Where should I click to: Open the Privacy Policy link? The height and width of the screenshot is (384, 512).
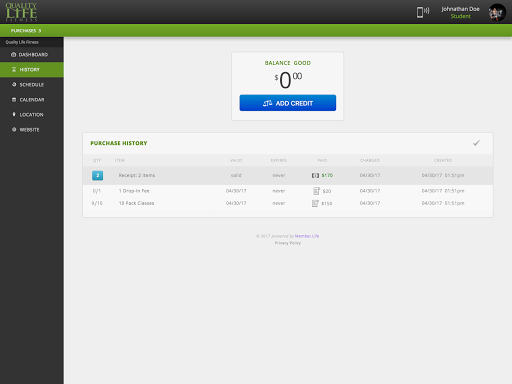tap(288, 243)
